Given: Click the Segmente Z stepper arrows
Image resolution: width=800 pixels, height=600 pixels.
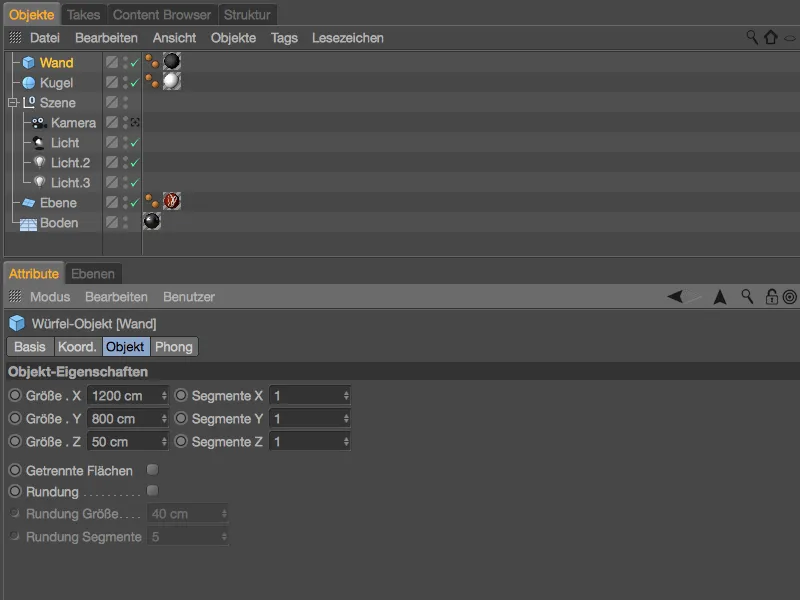Looking at the screenshot, I should 346,441.
